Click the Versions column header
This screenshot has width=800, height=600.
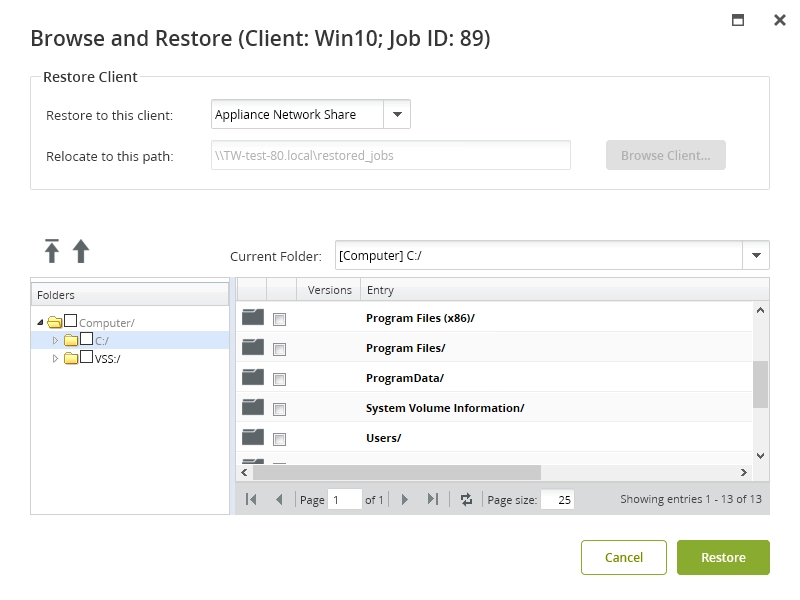click(x=329, y=290)
